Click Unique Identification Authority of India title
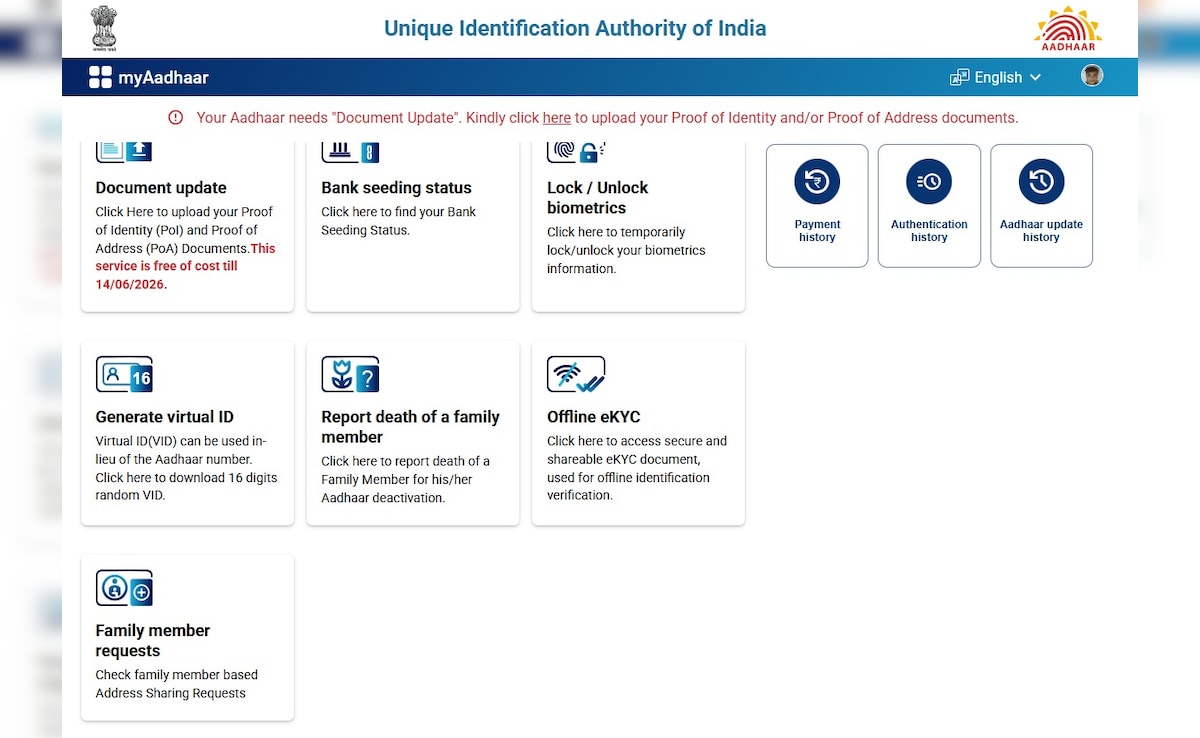 point(575,28)
